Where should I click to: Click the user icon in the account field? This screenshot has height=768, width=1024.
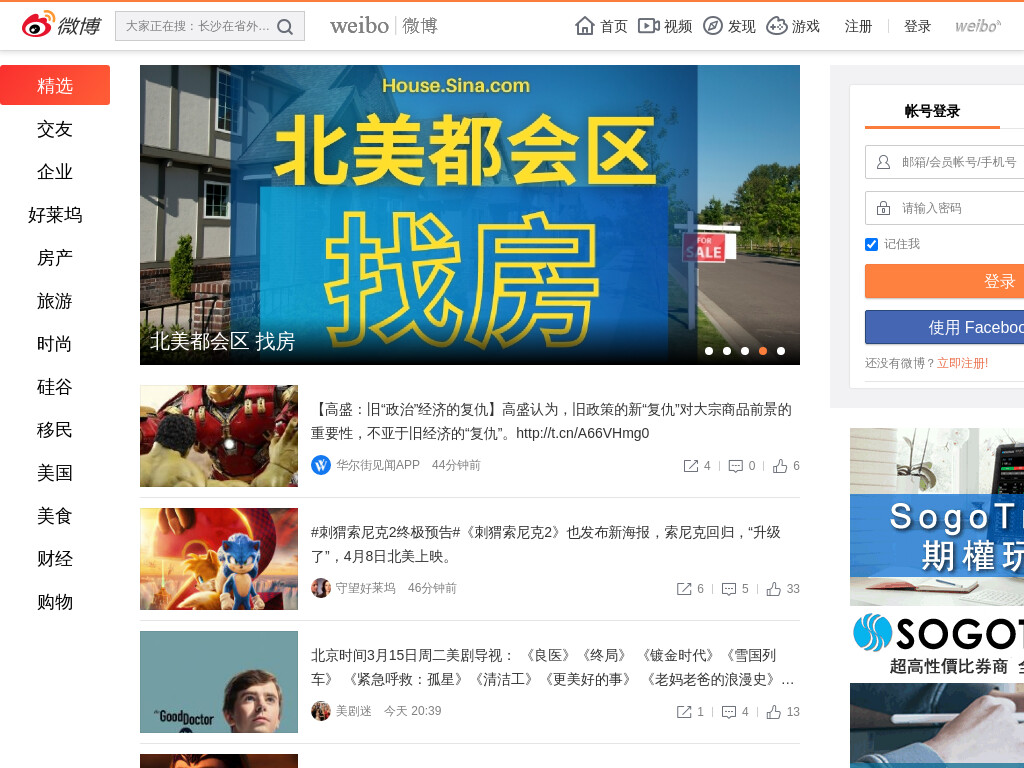click(883, 162)
